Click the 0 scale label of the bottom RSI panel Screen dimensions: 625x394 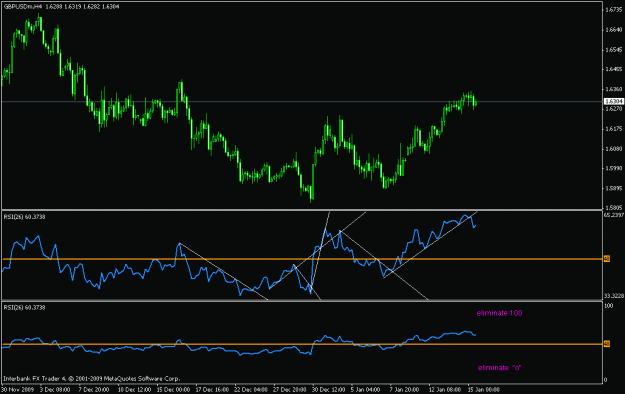tap(606, 380)
